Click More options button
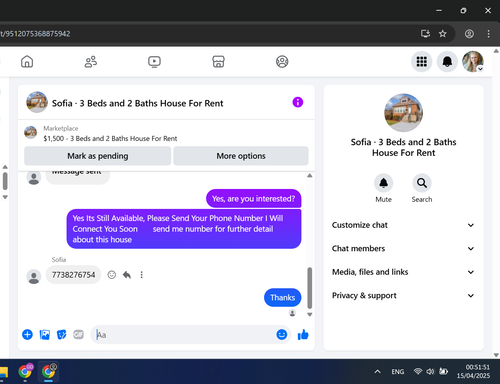The width and height of the screenshot is (500, 384). pos(241,156)
